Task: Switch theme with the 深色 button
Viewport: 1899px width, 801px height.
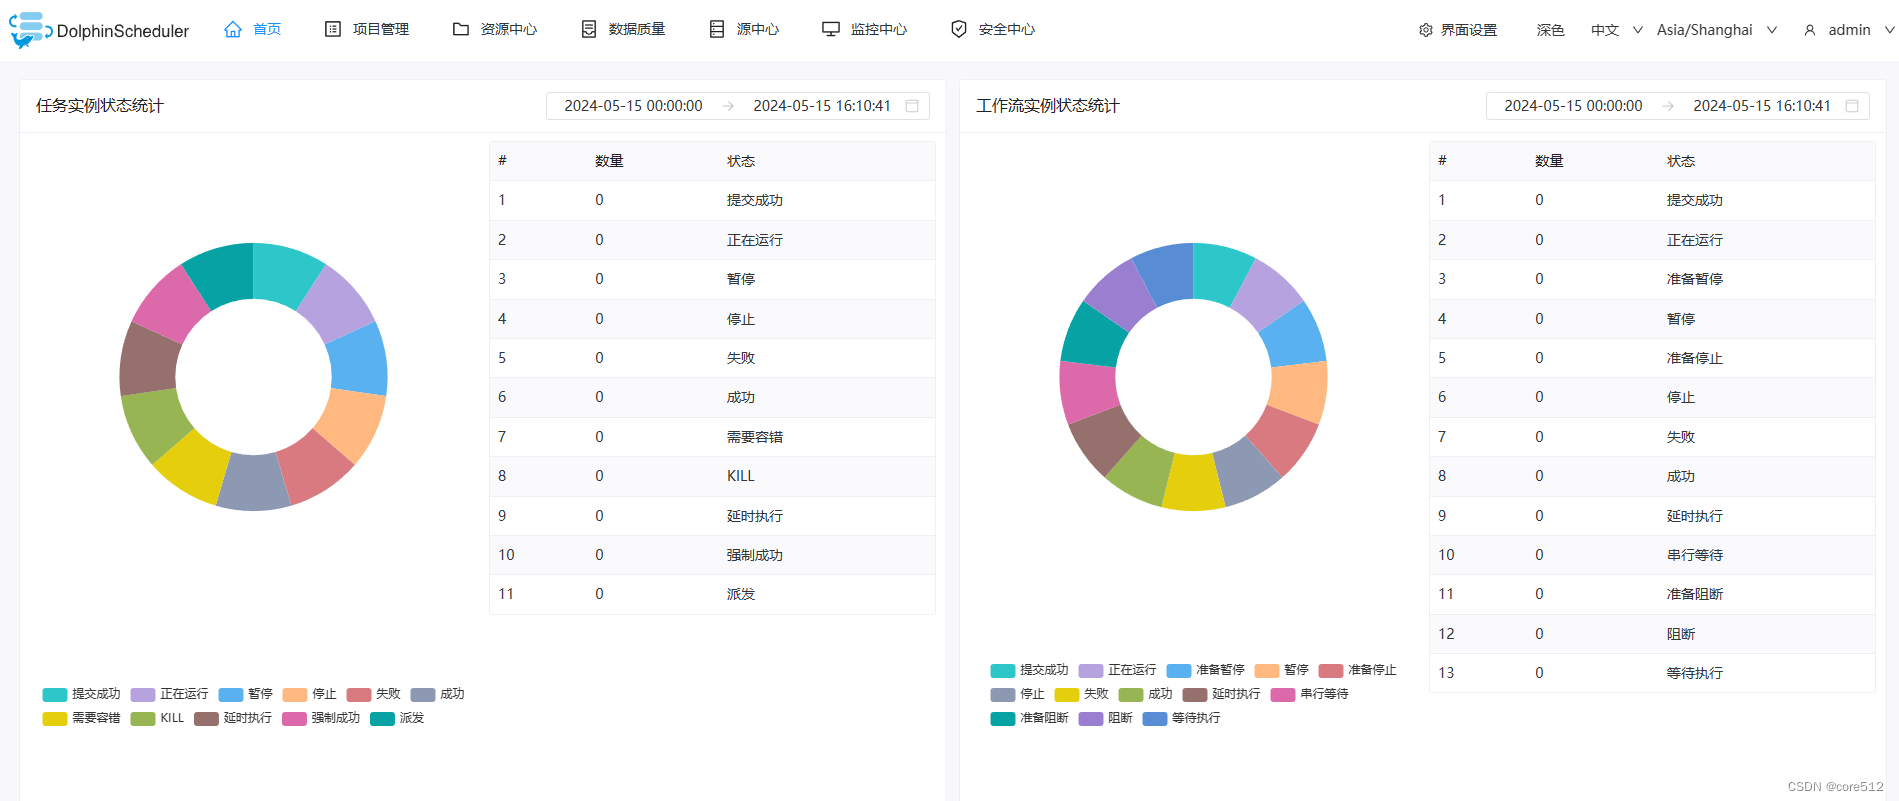Action: point(1551,30)
